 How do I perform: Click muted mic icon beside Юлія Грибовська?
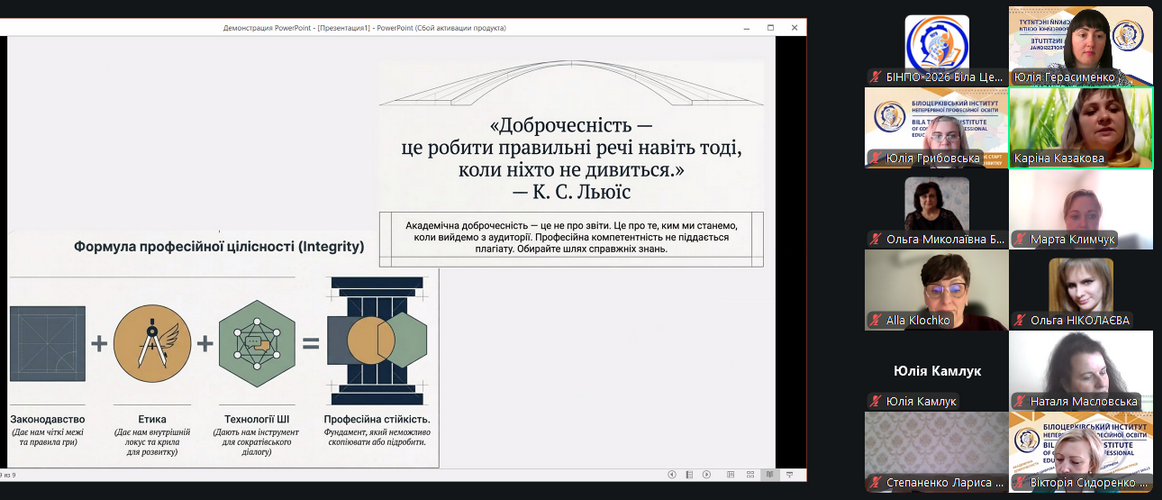pos(876,158)
